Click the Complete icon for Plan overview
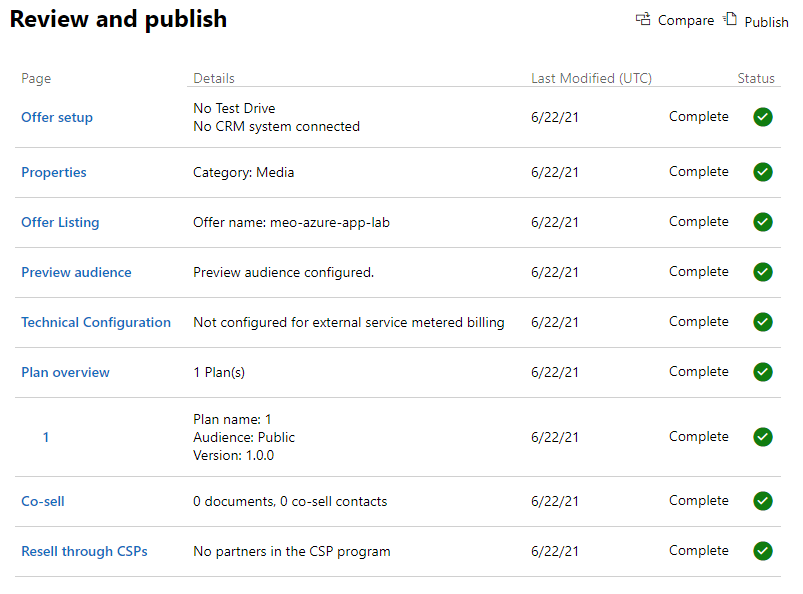Viewport: 803px width, 594px height. click(x=763, y=371)
